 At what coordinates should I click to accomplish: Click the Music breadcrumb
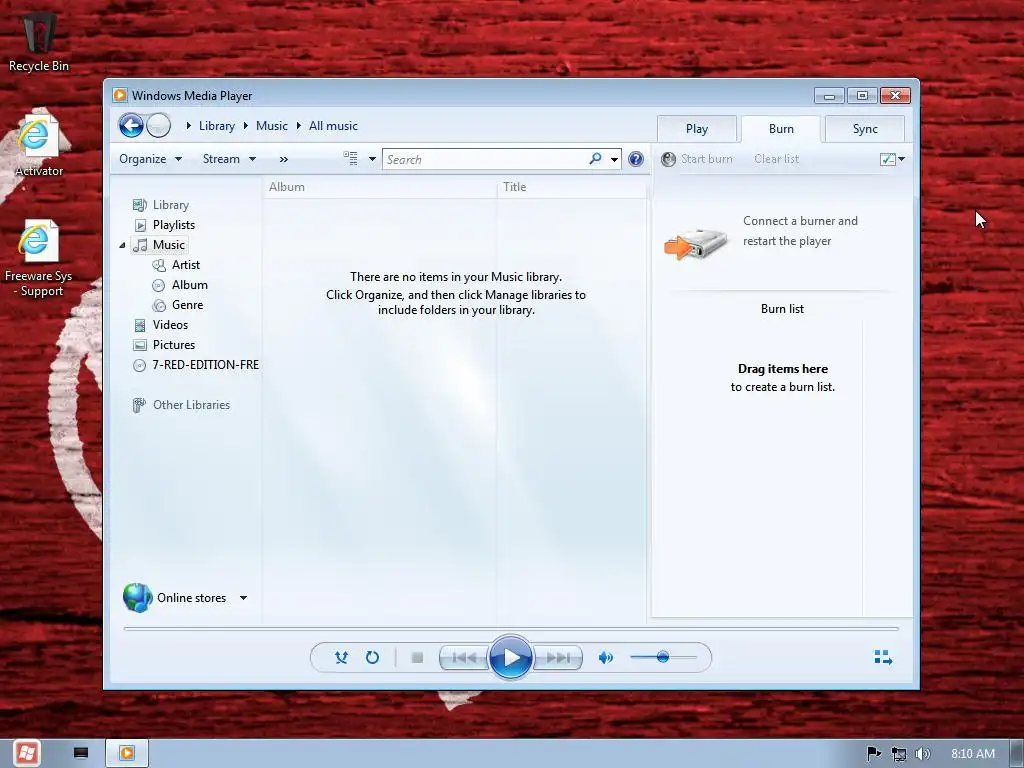pos(272,125)
